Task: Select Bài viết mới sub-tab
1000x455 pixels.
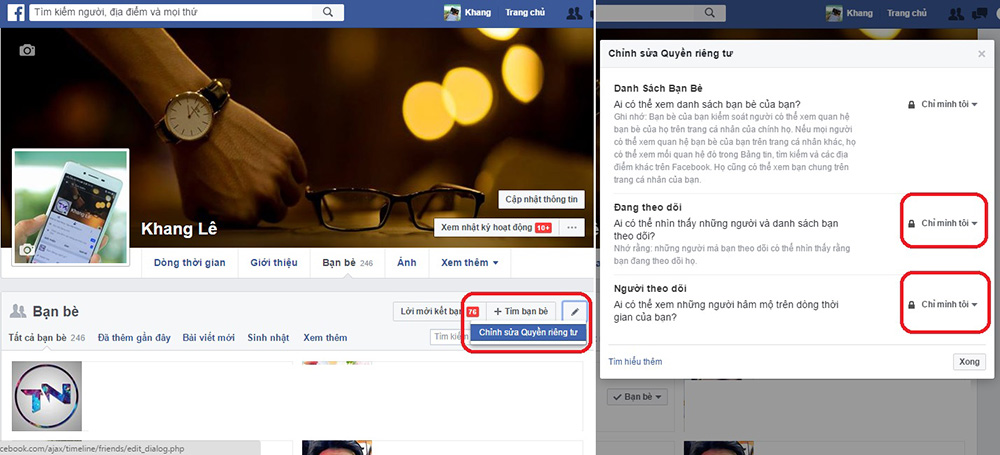Action: pyautogui.click(x=209, y=338)
